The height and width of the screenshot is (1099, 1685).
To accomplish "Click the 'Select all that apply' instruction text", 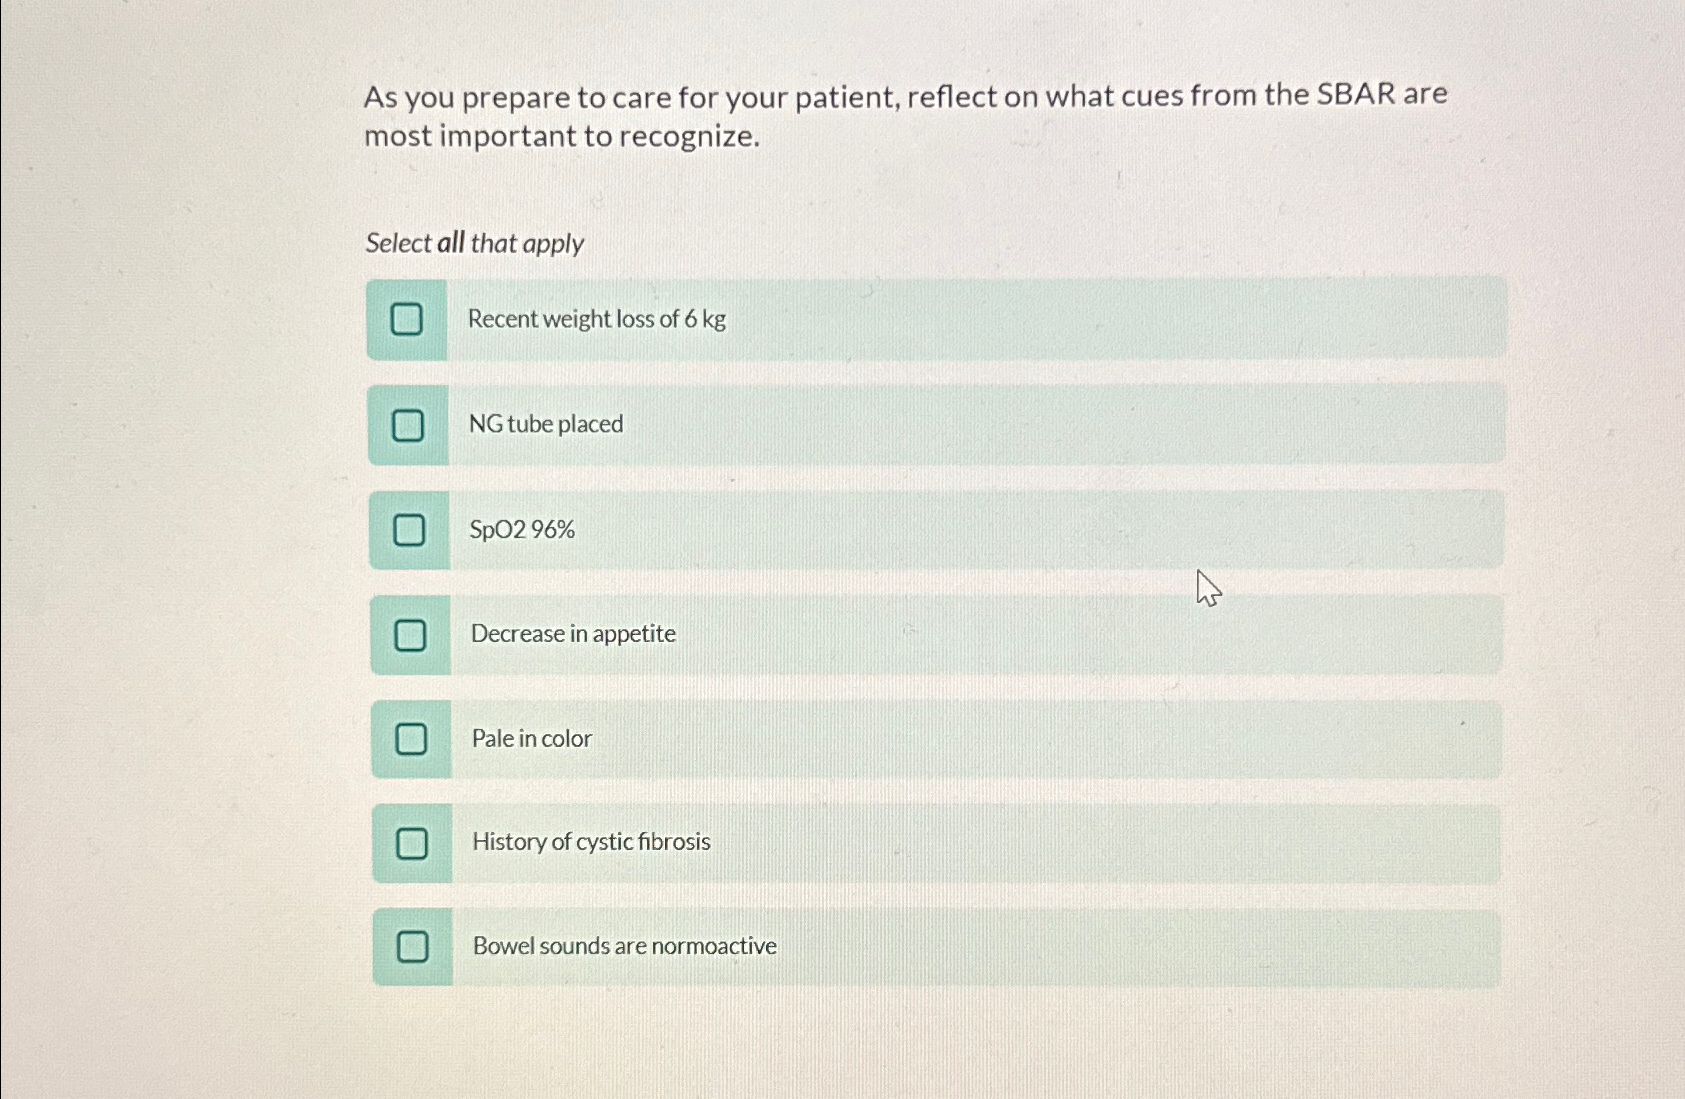I will point(474,243).
